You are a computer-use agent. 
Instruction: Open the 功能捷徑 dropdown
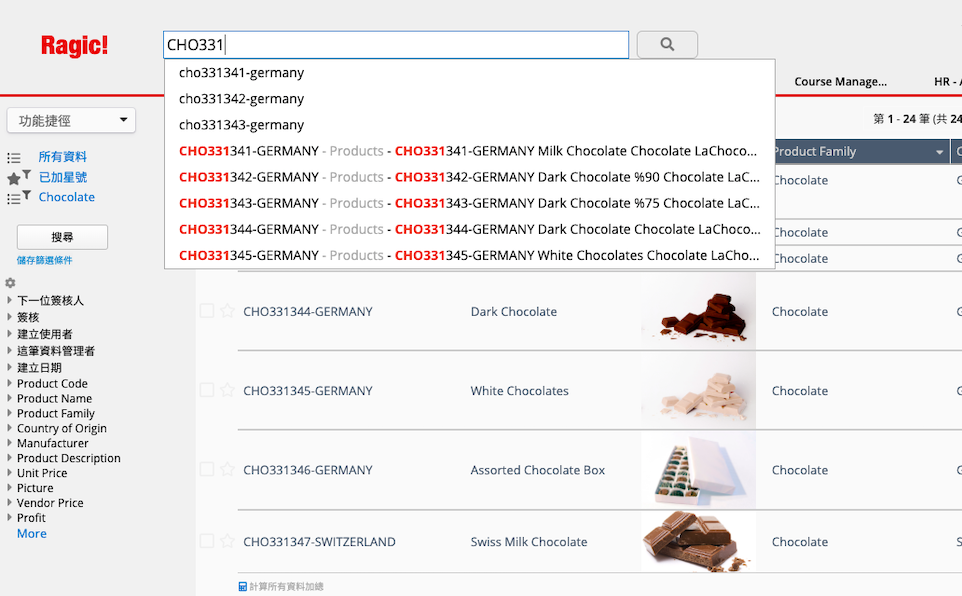click(71, 121)
